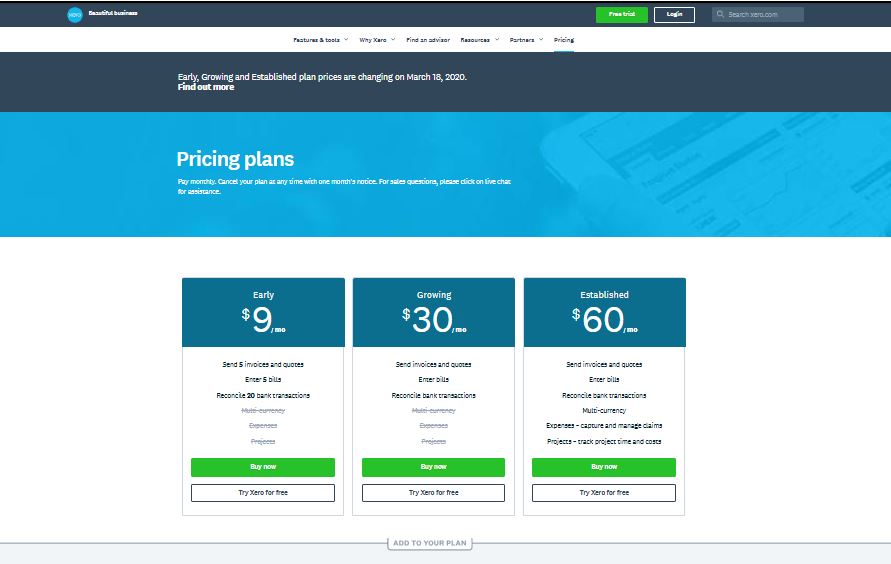Viewport: 891px width, 564px height.
Task: Click the 'Beautiful business' tagline
Action: coord(113,12)
